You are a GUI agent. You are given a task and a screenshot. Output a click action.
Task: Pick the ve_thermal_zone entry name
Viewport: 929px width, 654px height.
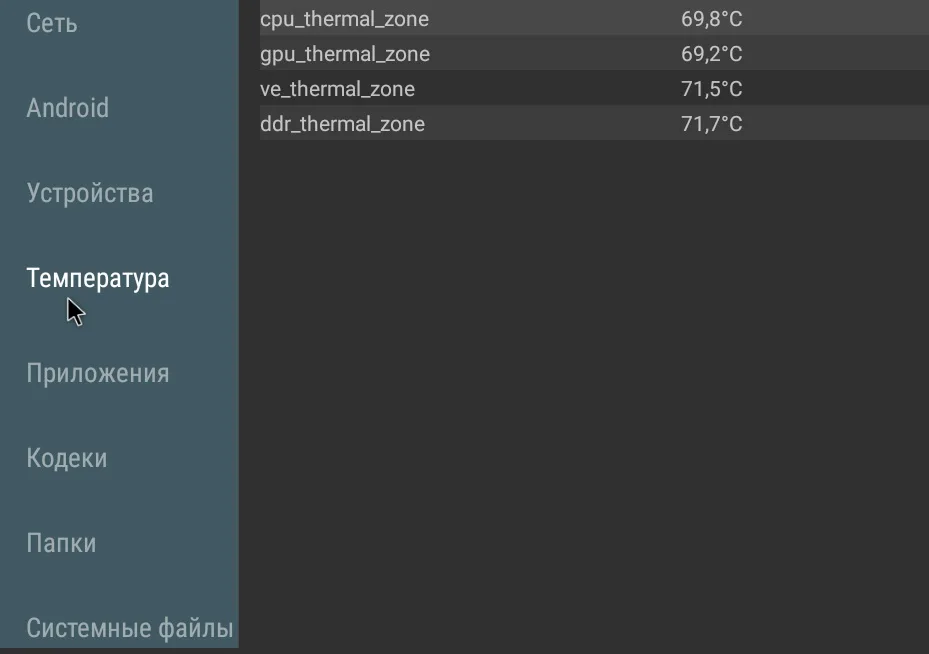tap(337, 89)
